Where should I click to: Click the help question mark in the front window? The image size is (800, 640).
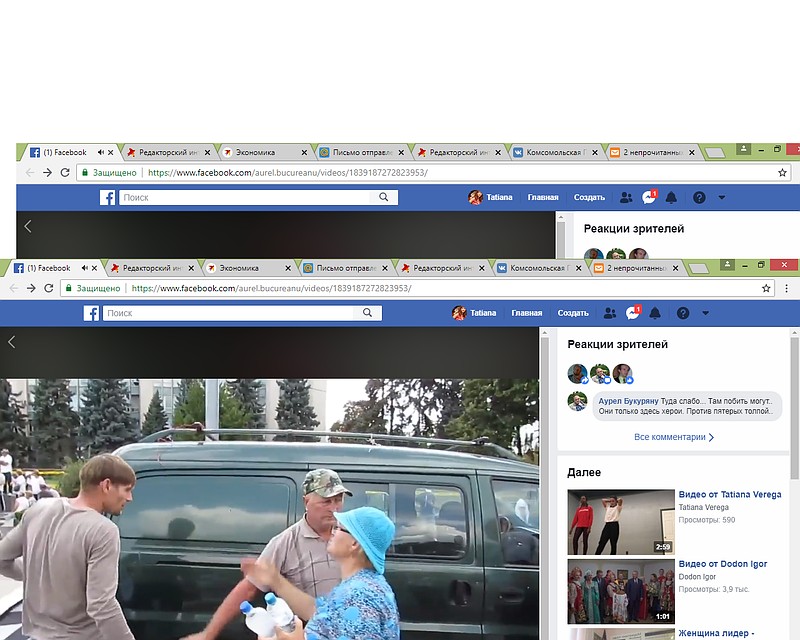(x=683, y=313)
